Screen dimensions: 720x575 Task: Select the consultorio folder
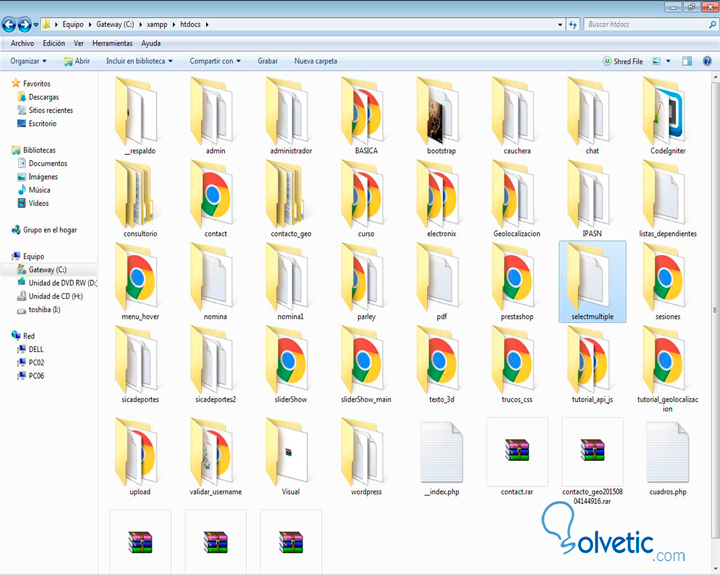(140, 199)
